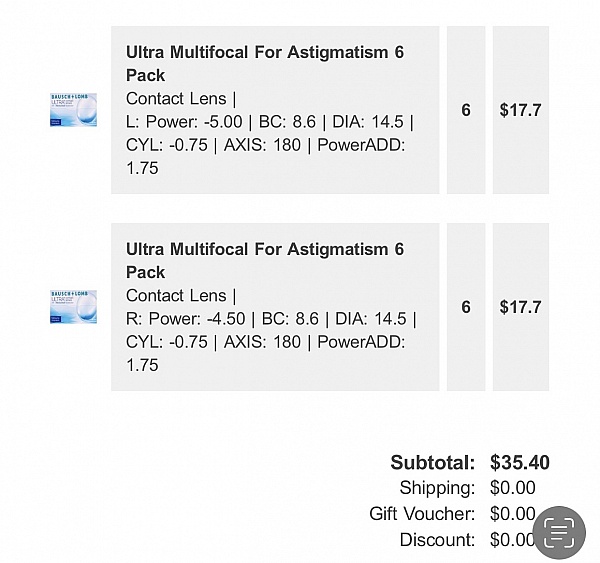Click the Subtotal label

pyautogui.click(x=433, y=462)
